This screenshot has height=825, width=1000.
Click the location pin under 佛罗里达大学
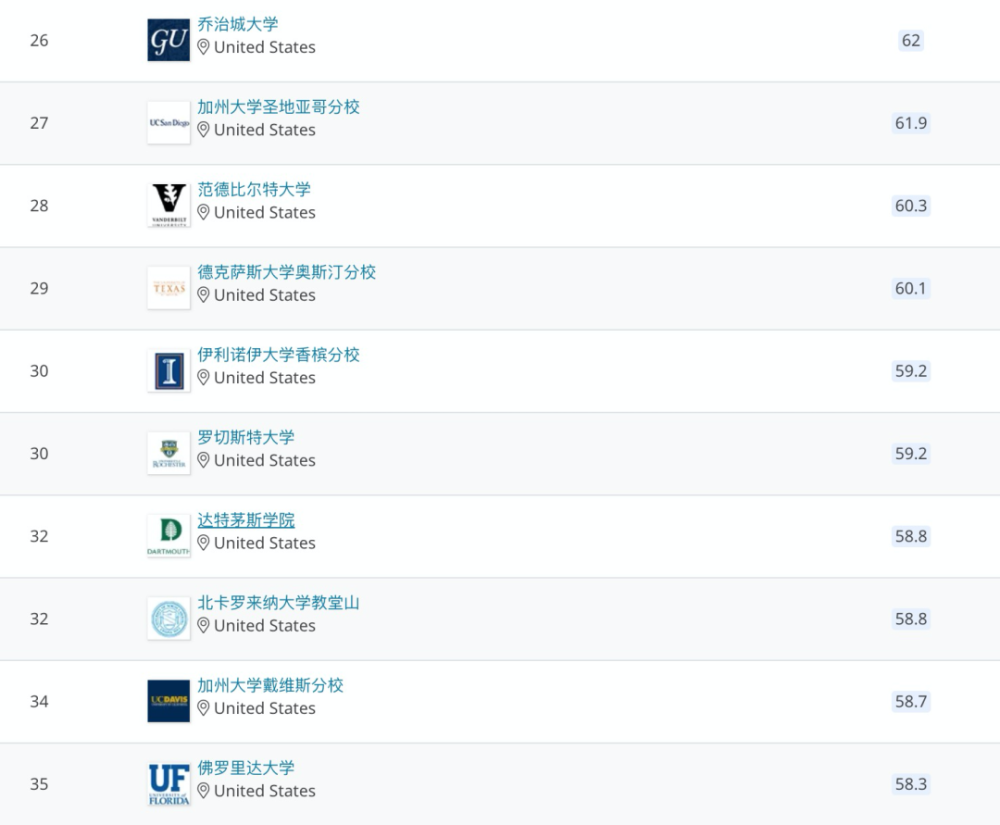point(203,791)
